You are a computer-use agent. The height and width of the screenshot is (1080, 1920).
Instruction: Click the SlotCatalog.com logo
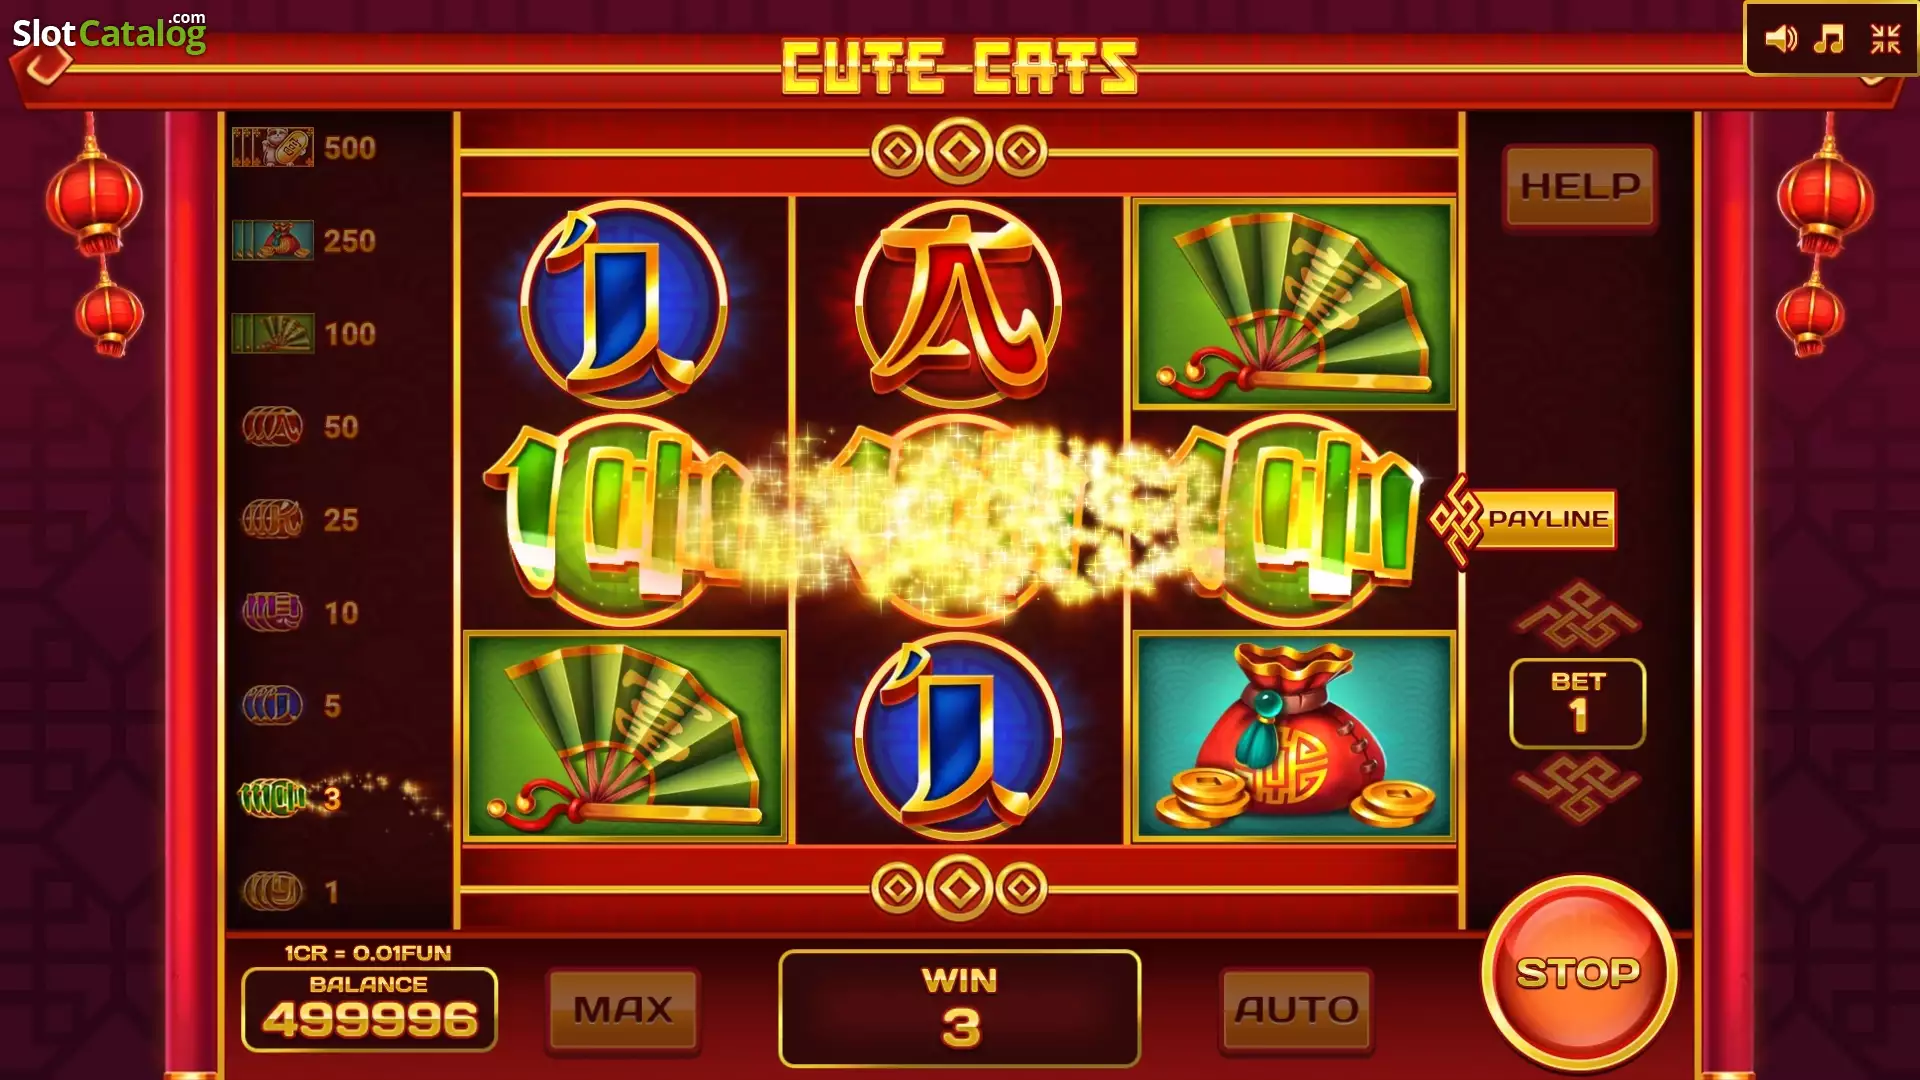[110, 33]
